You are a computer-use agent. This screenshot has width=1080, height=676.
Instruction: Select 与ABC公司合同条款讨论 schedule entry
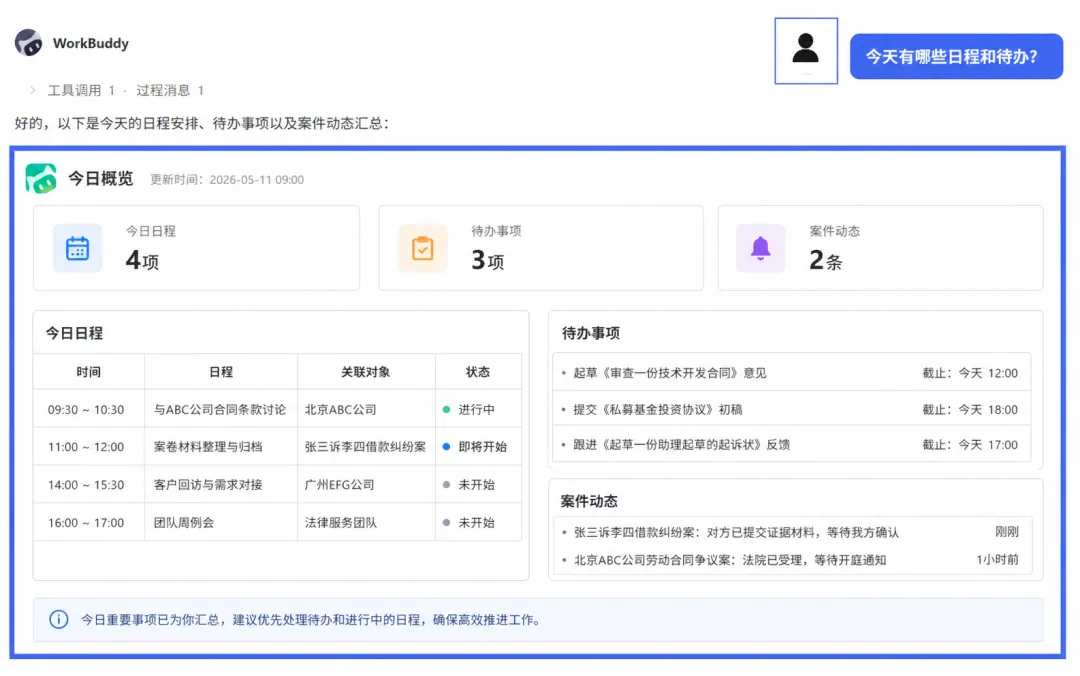(220, 409)
